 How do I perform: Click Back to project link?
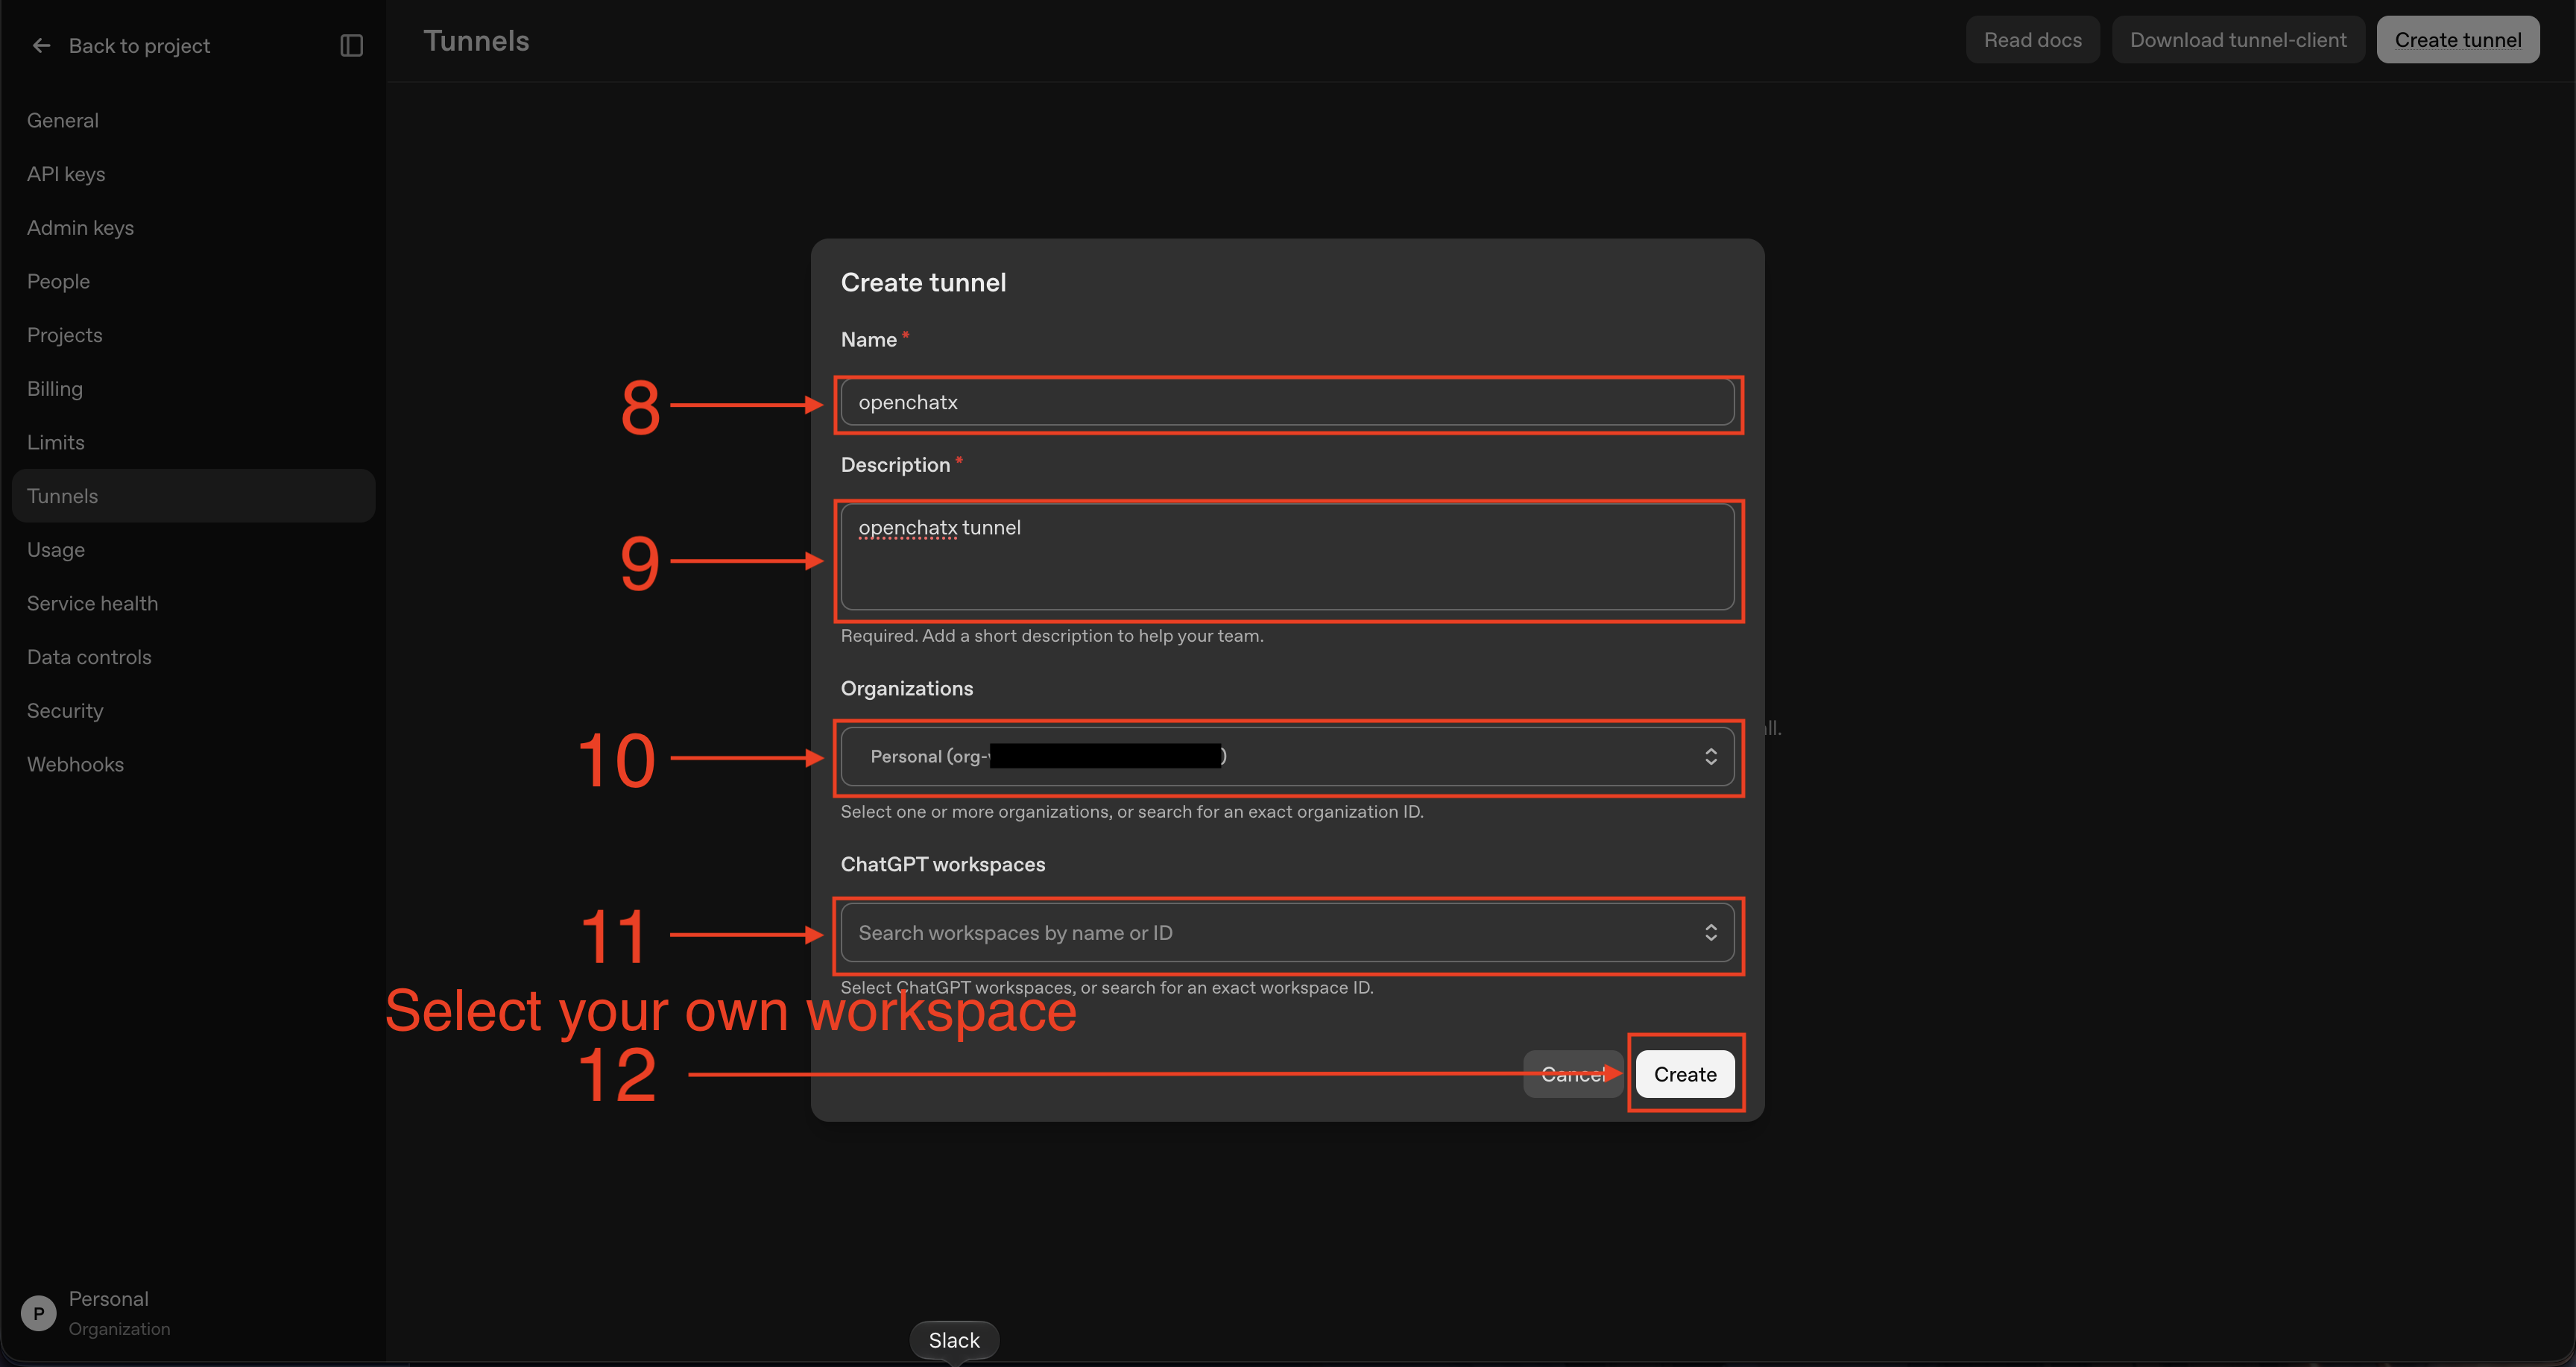pyautogui.click(x=139, y=46)
